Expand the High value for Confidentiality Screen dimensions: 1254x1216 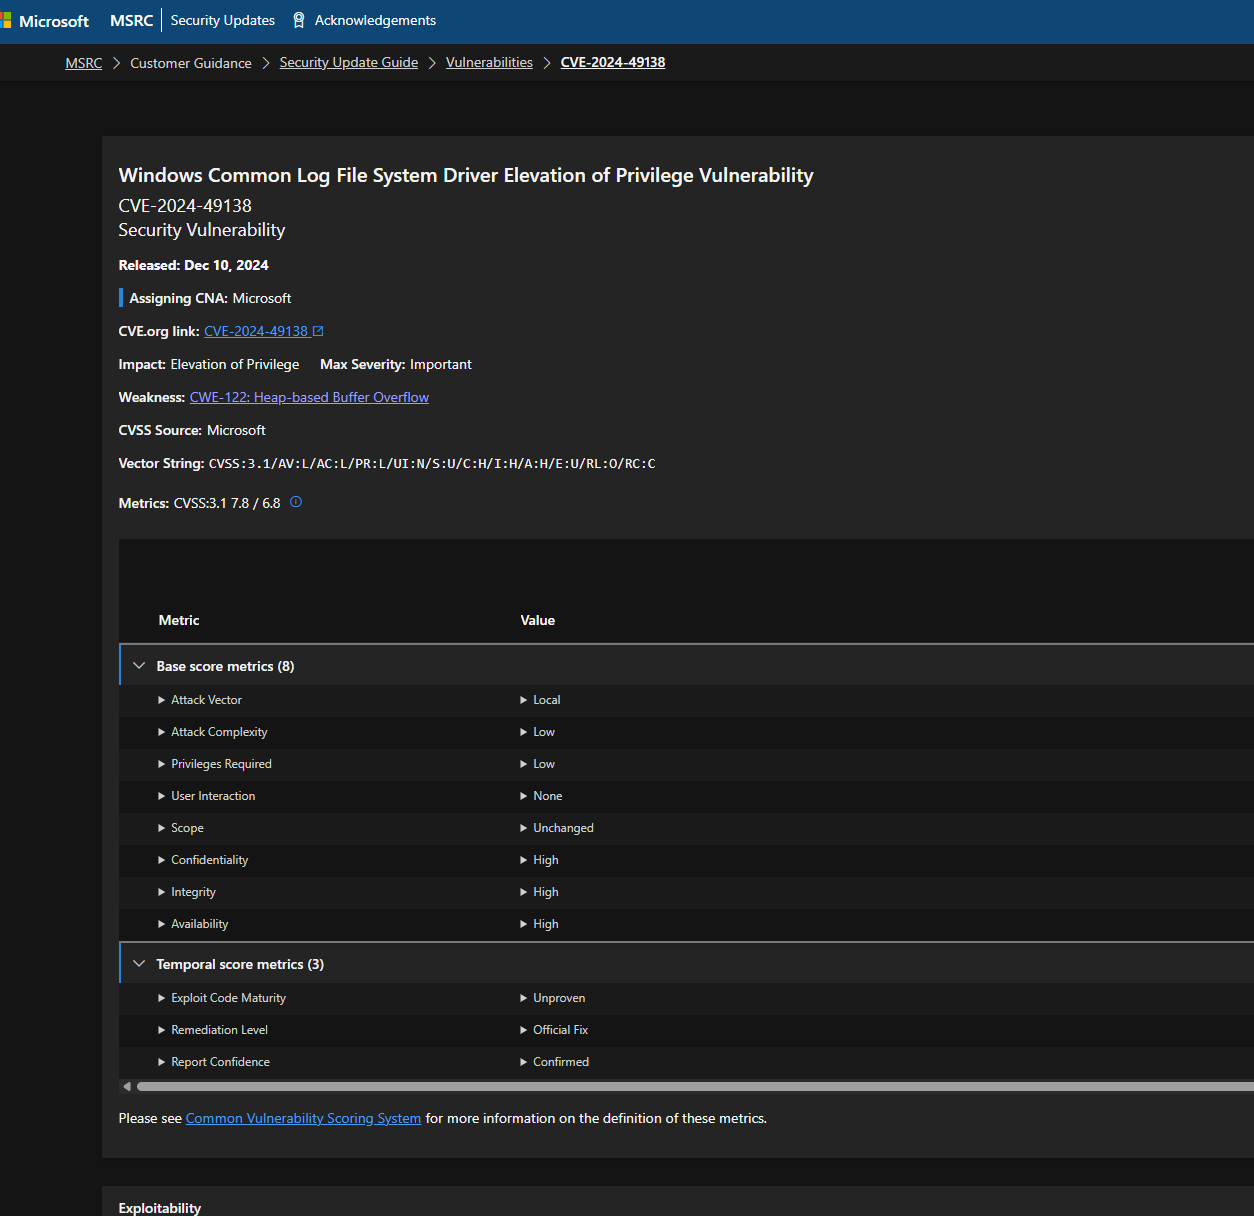(x=524, y=860)
